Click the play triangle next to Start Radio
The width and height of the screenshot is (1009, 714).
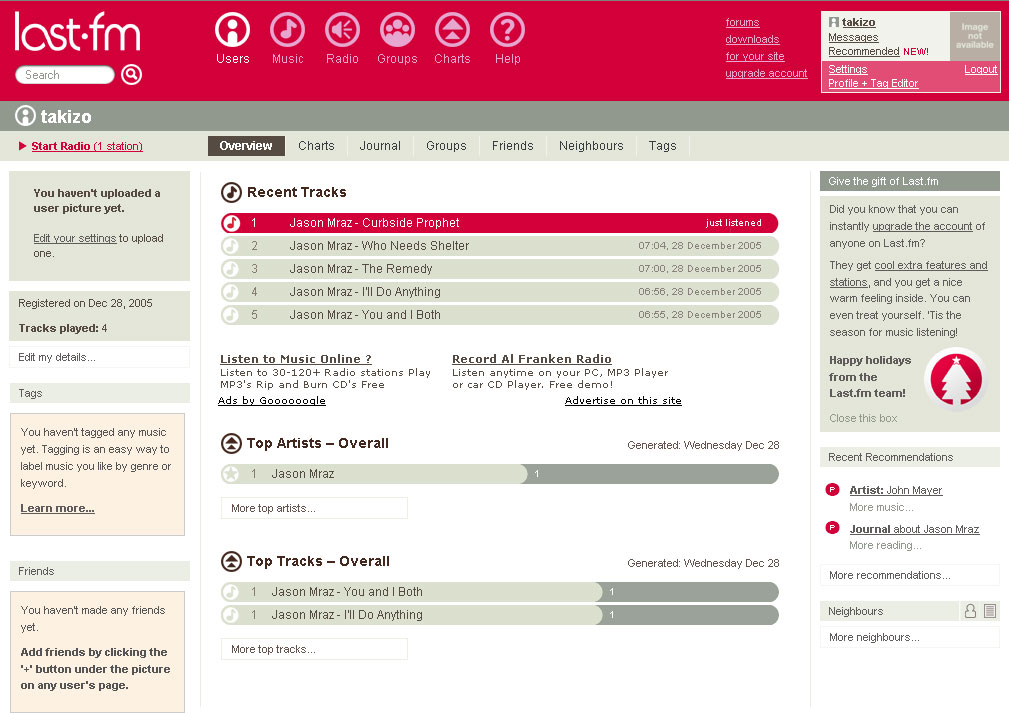point(23,146)
